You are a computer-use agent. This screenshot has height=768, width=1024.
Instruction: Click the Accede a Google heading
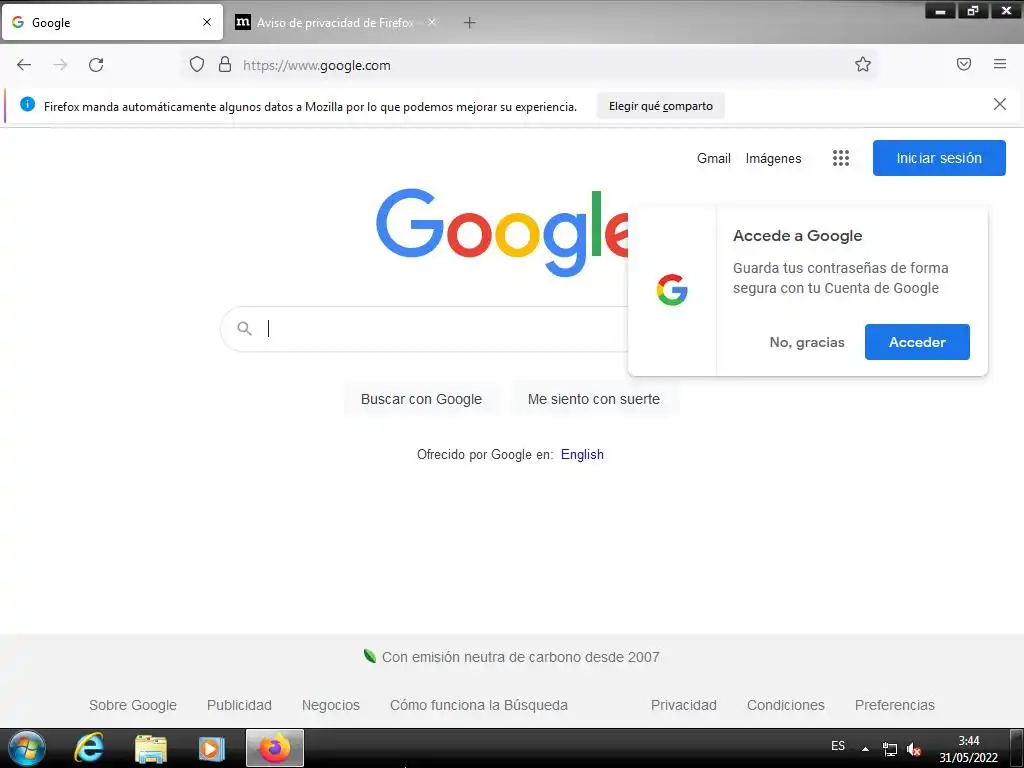coord(797,236)
